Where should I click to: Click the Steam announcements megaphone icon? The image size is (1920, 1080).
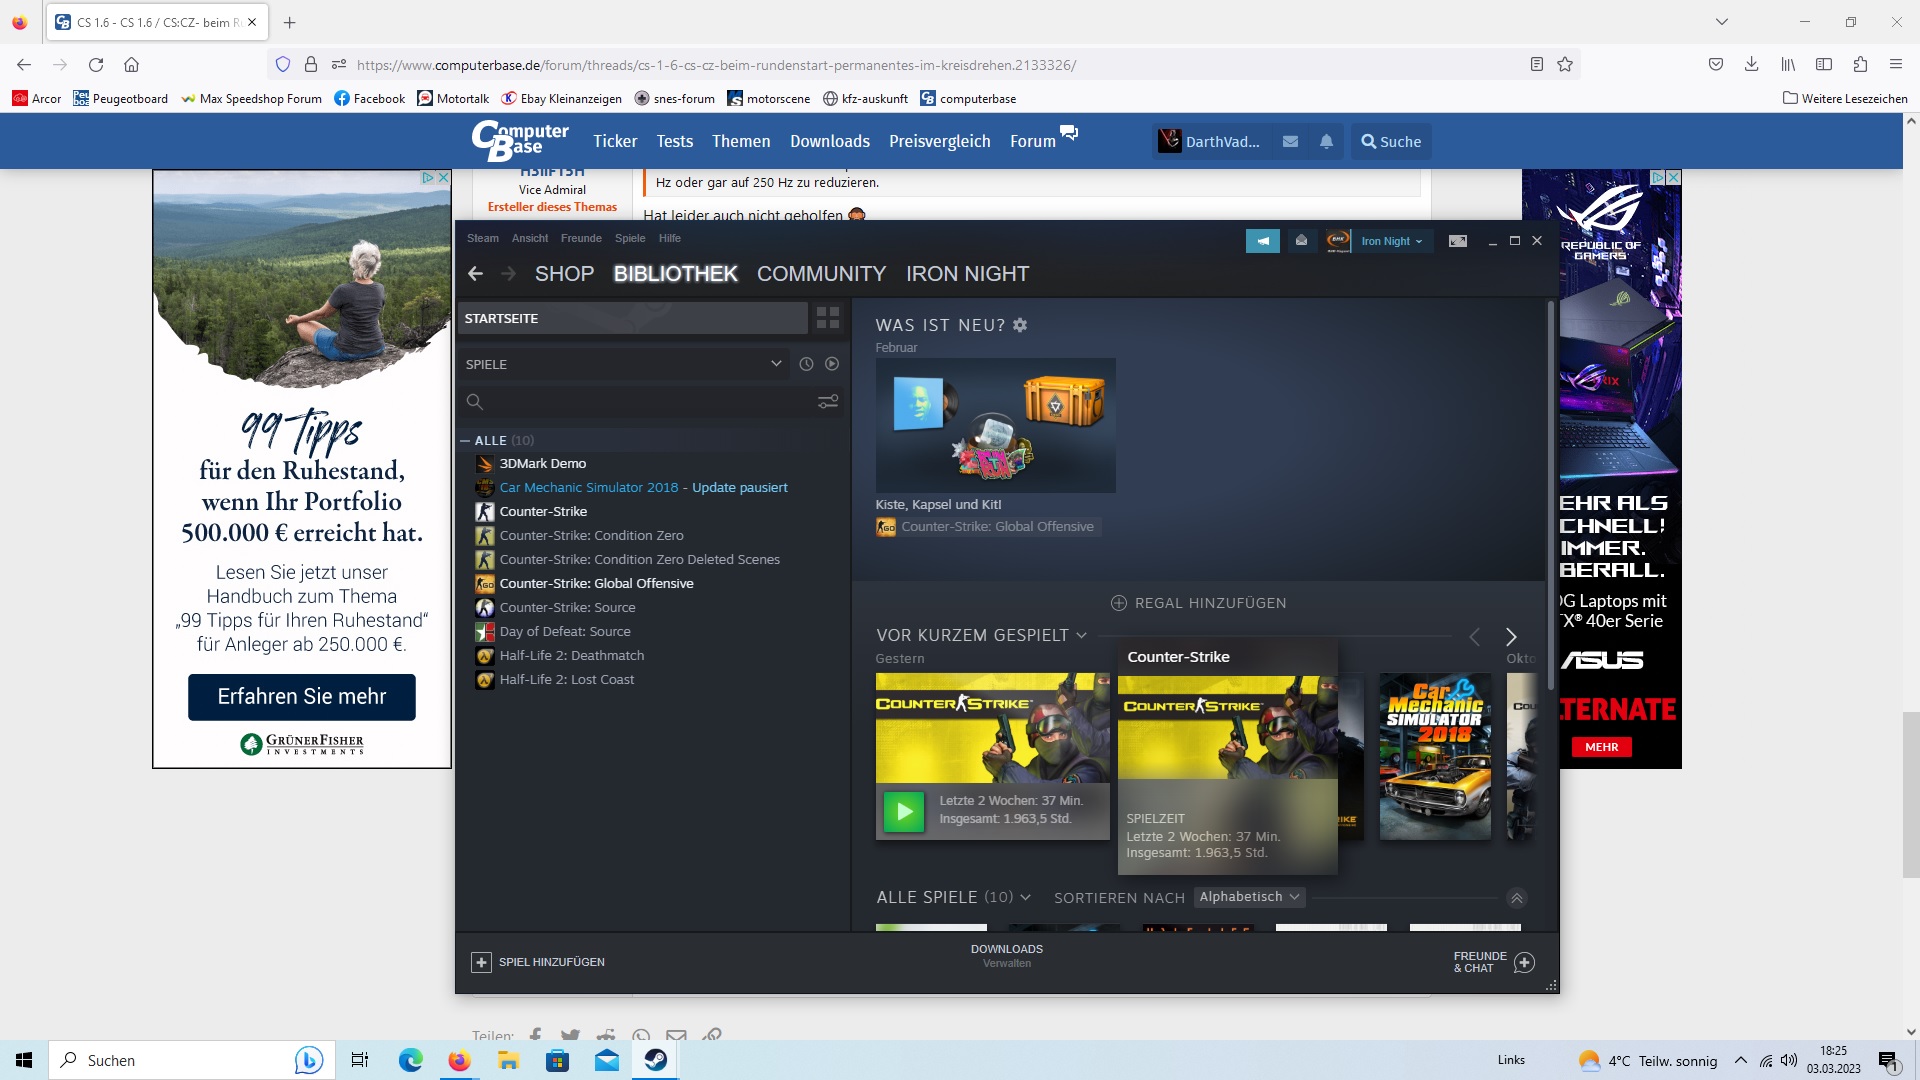pos(1262,241)
